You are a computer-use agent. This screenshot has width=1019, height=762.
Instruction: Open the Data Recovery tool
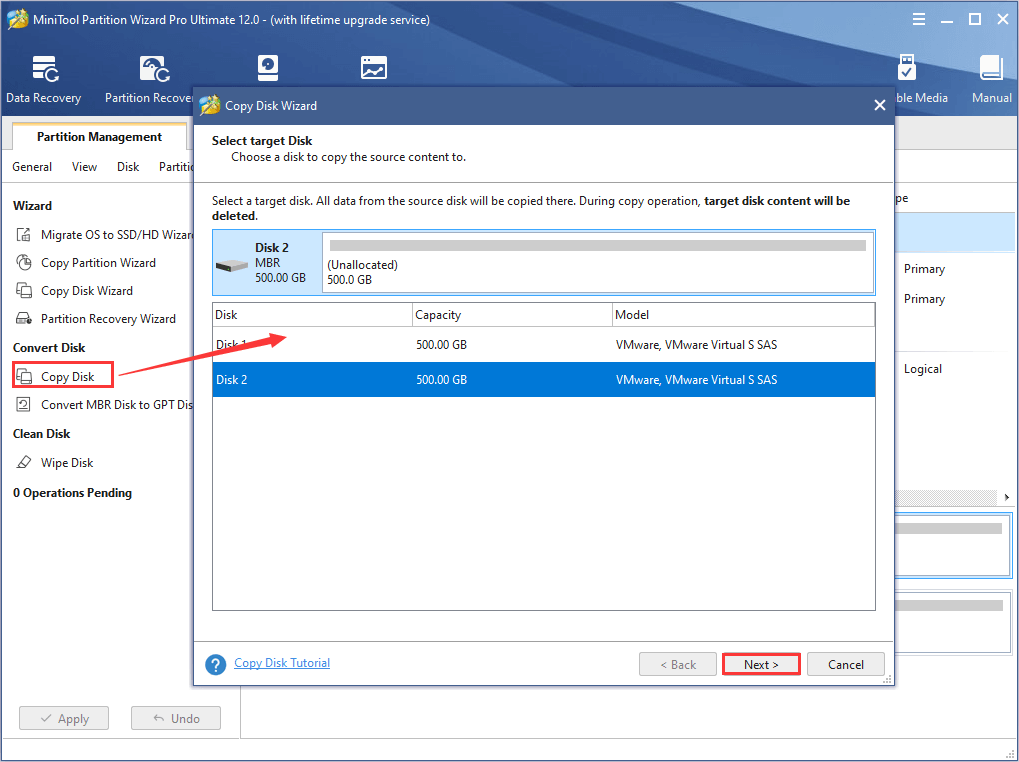click(x=44, y=79)
